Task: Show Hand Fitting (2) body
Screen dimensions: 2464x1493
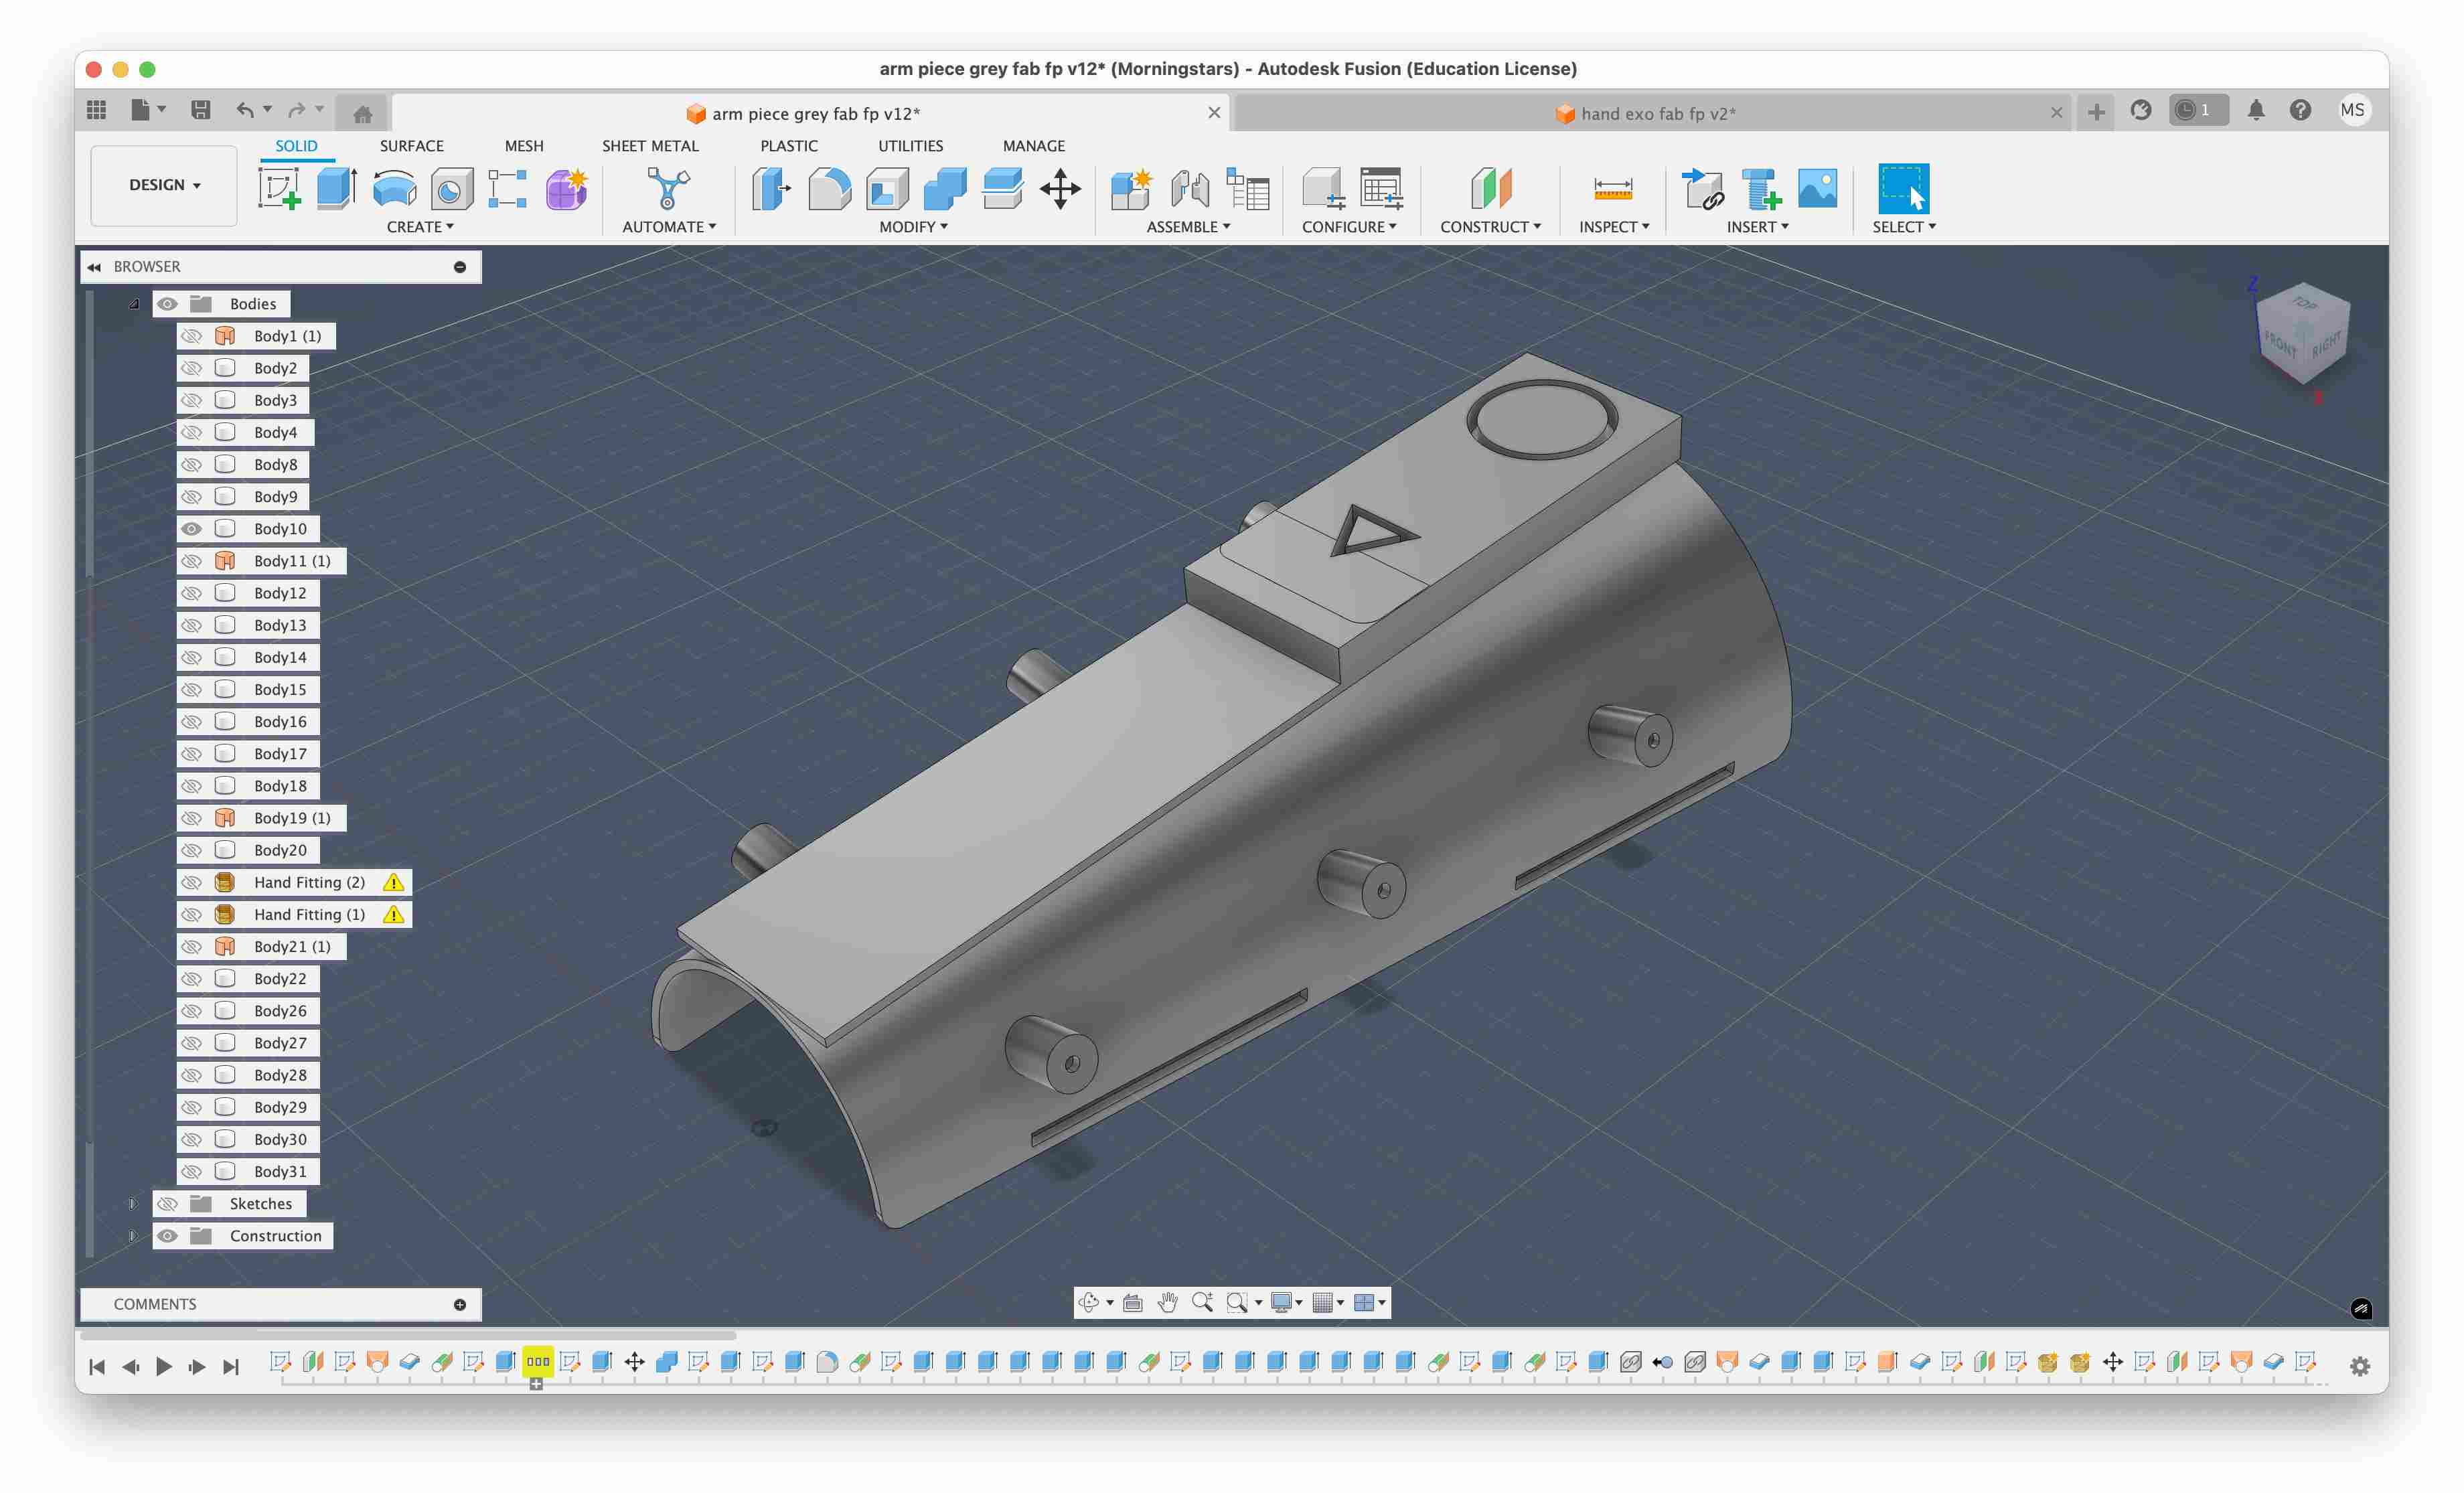Action: 192,882
